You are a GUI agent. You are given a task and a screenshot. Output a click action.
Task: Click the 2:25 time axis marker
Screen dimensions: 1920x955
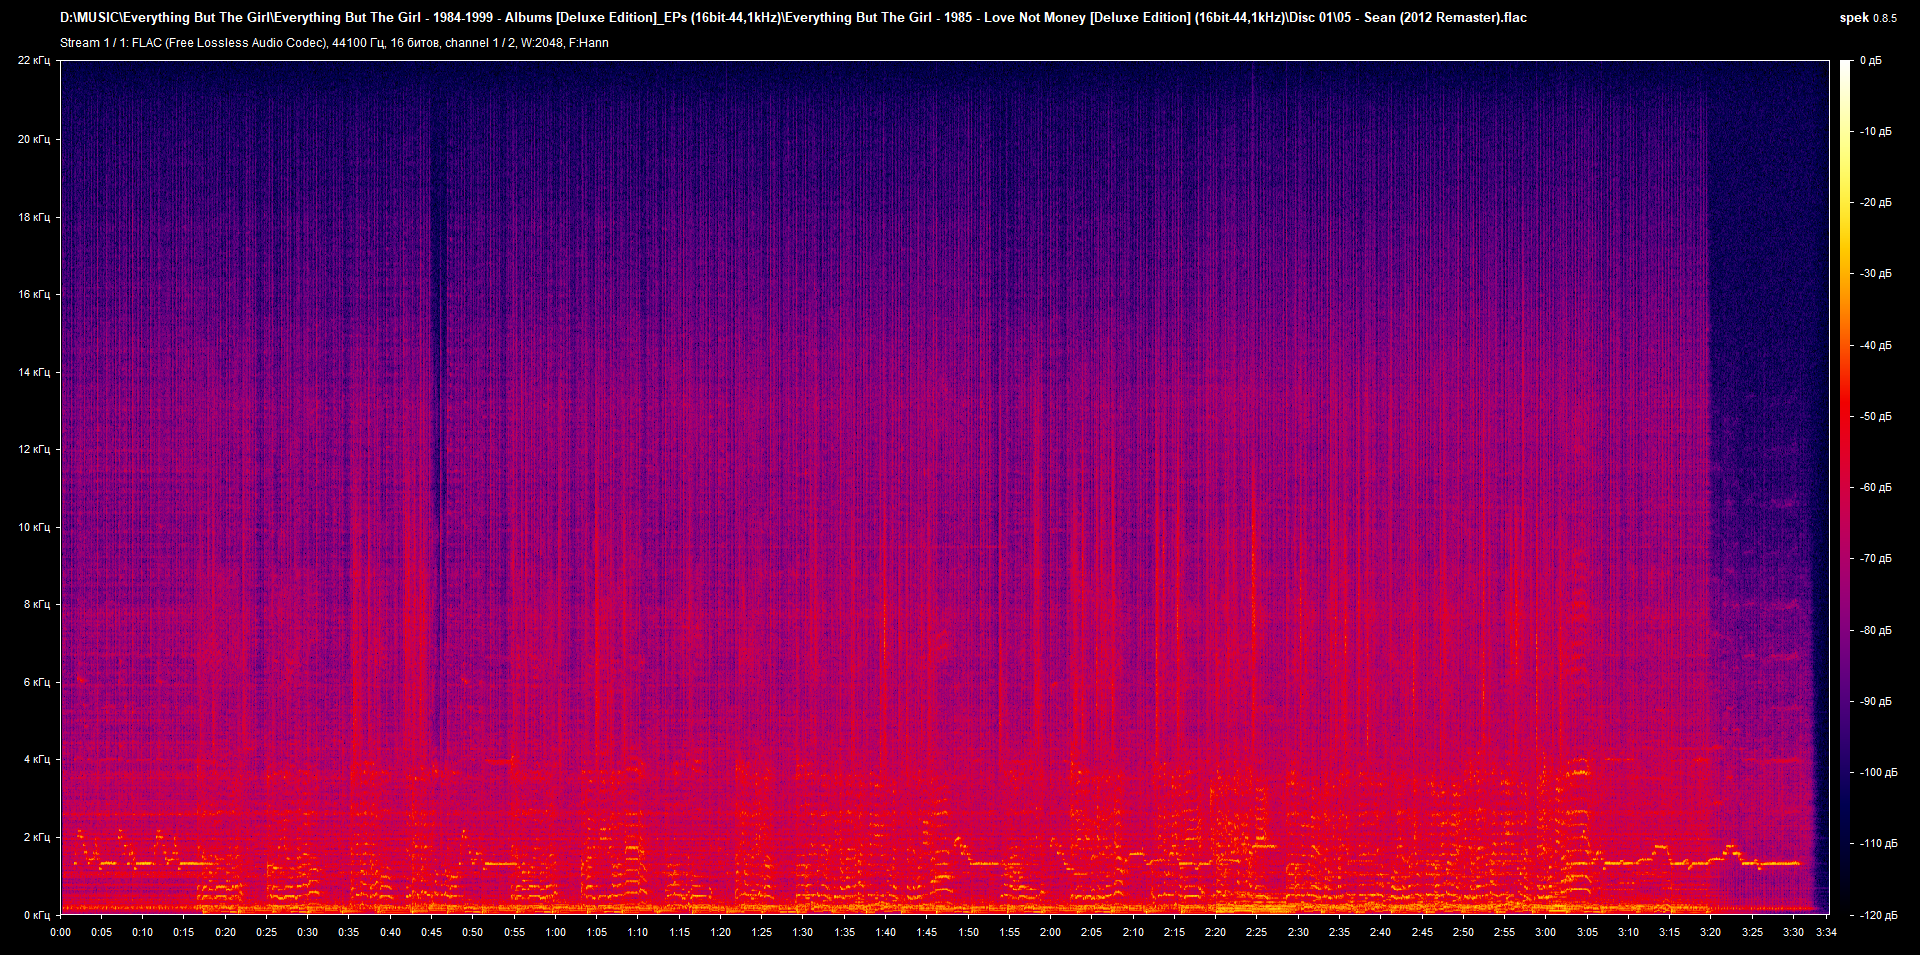click(x=1256, y=932)
